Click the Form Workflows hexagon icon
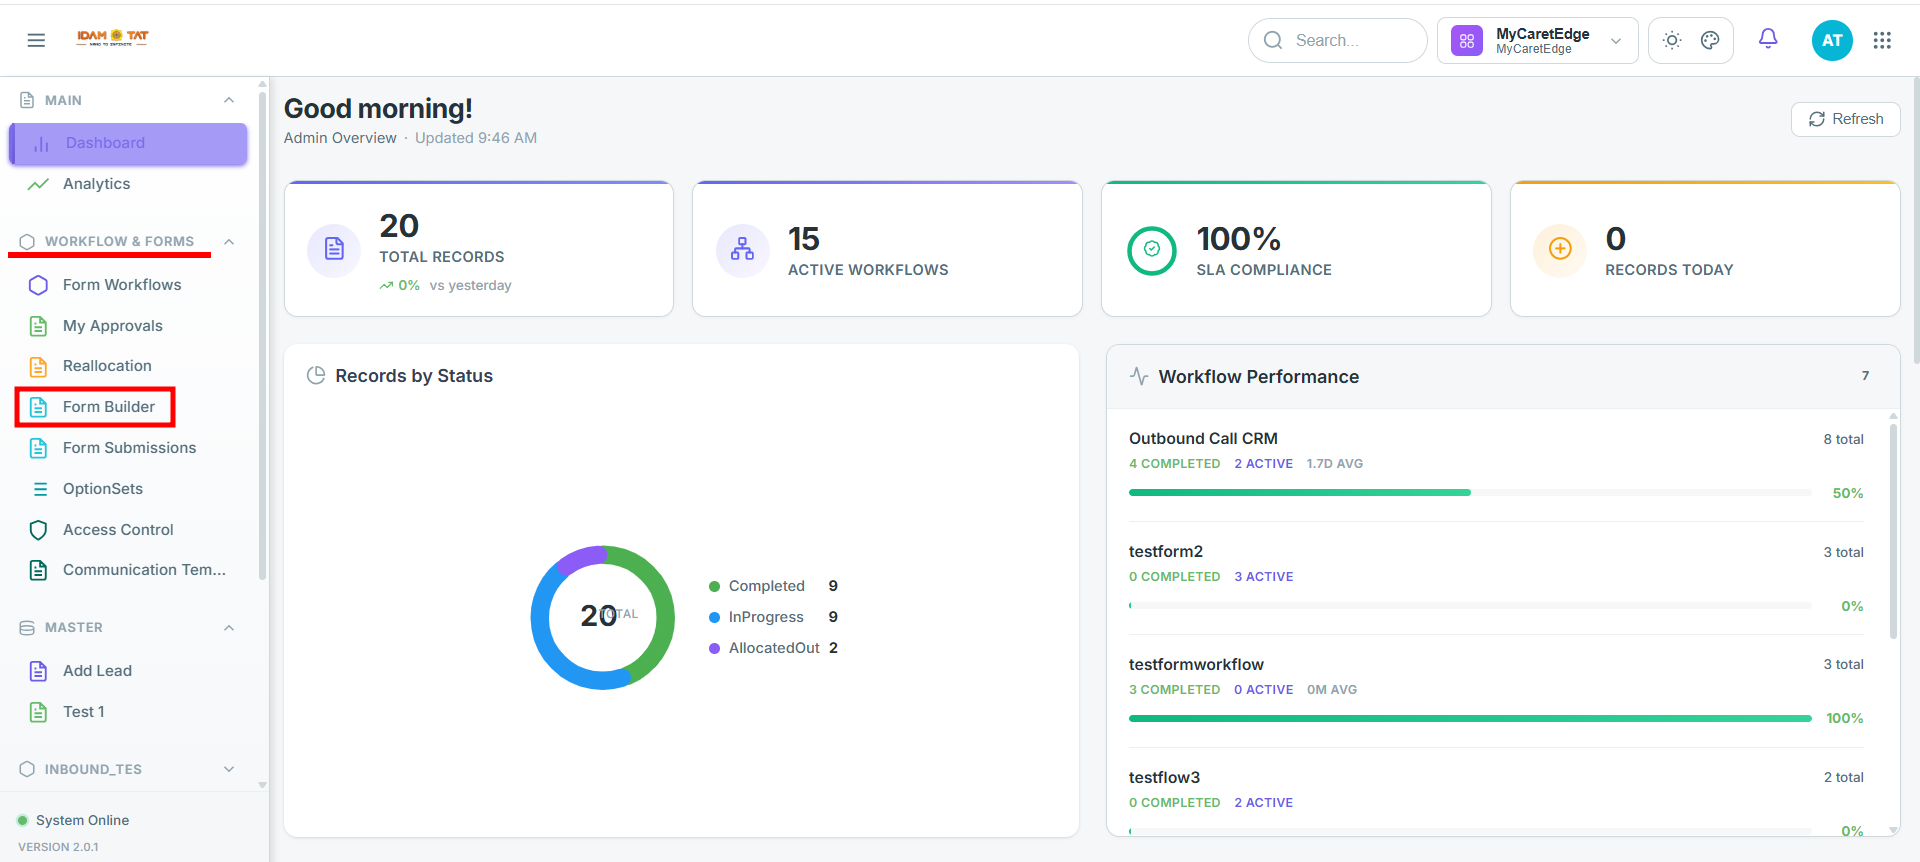Screen dimensions: 1920x862 pos(38,285)
